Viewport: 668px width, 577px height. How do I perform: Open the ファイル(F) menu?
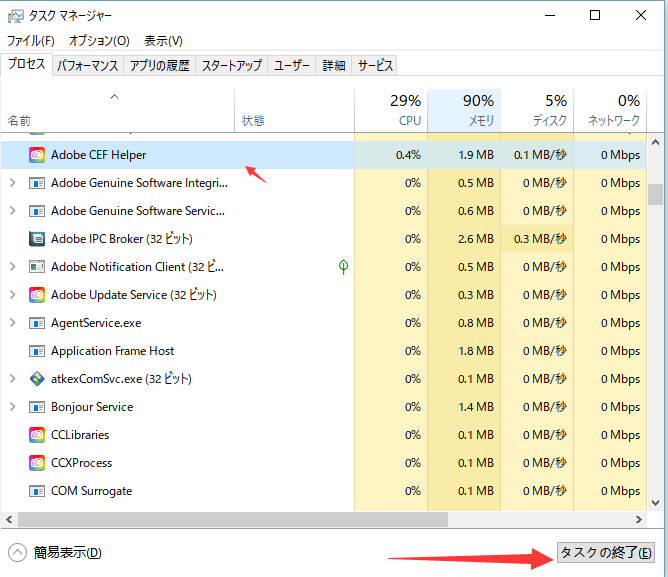pyautogui.click(x=31, y=41)
